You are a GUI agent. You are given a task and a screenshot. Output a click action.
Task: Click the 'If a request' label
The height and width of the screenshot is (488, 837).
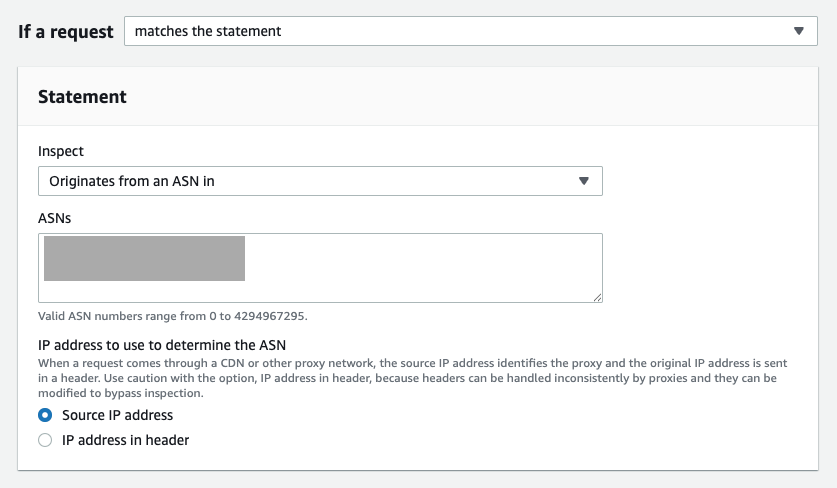pyautogui.click(x=66, y=32)
